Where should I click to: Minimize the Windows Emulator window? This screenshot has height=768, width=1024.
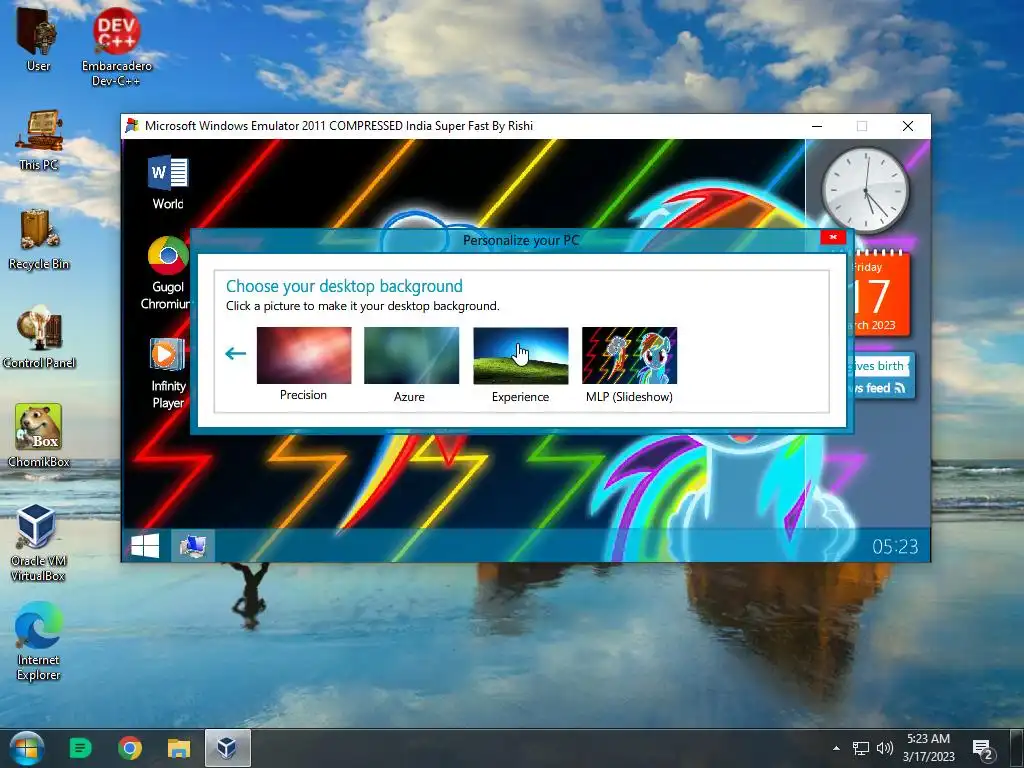coord(817,126)
